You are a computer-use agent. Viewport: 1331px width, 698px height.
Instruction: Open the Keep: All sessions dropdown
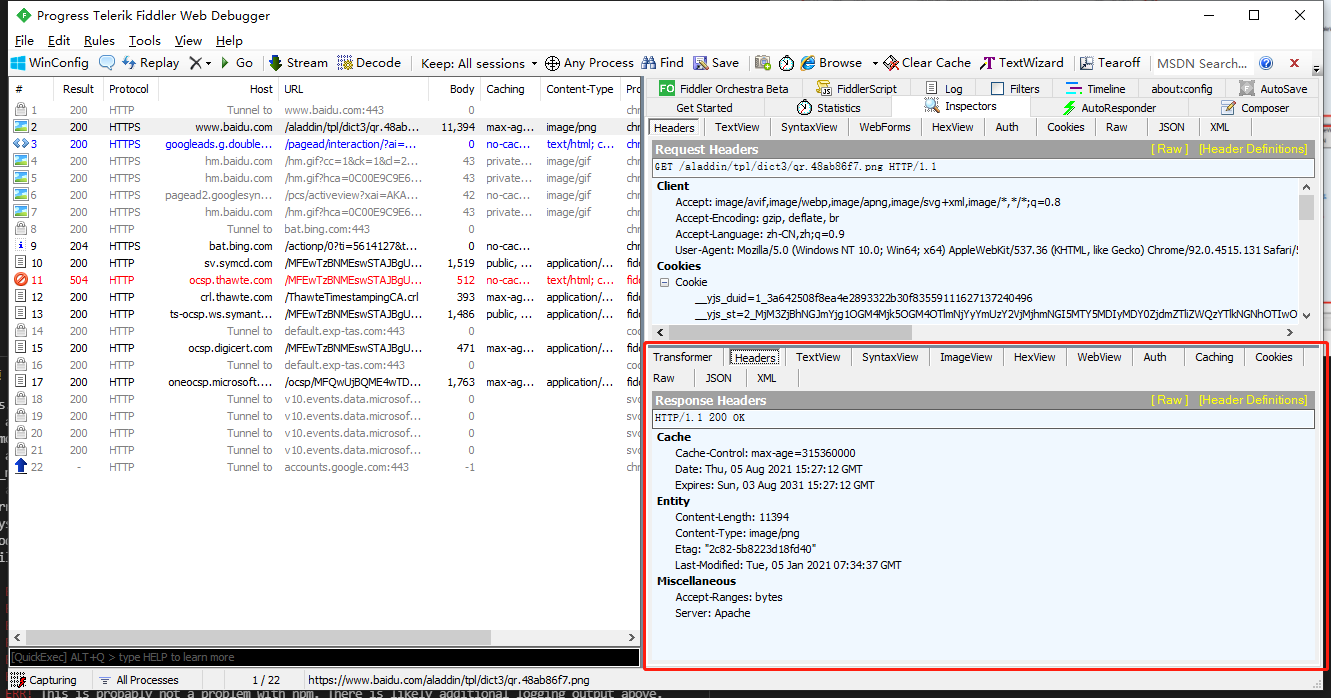click(479, 63)
